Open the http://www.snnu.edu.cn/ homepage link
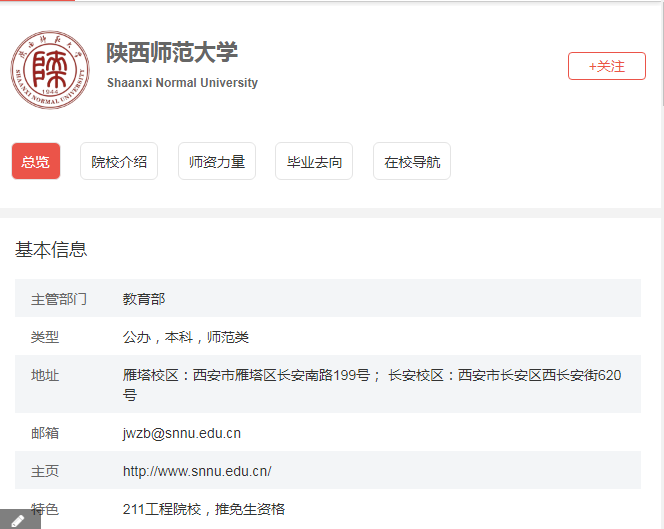This screenshot has height=529, width=664. click(197, 471)
